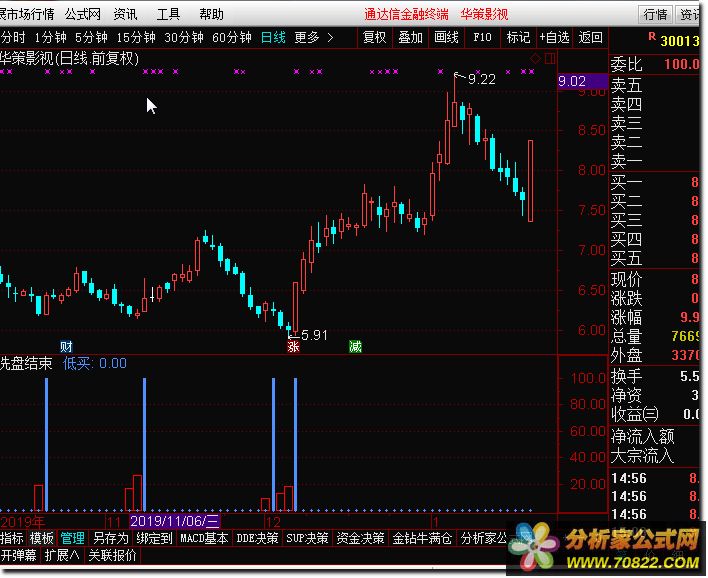Click the 委比 row in quote panel

coord(655,64)
